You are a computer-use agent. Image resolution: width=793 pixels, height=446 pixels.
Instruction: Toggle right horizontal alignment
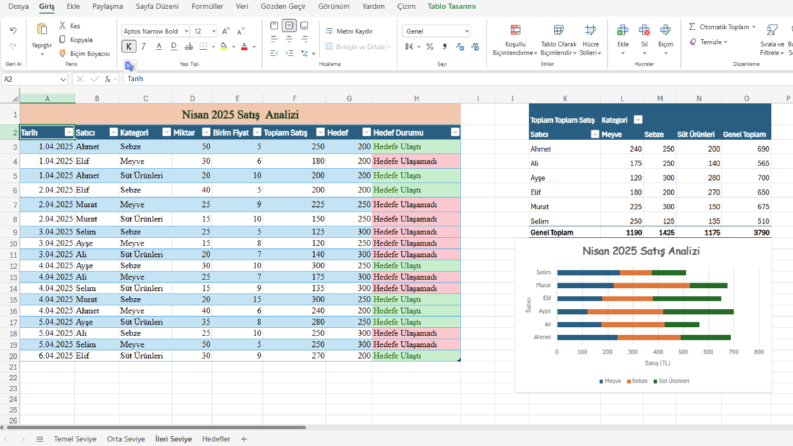[304, 39]
